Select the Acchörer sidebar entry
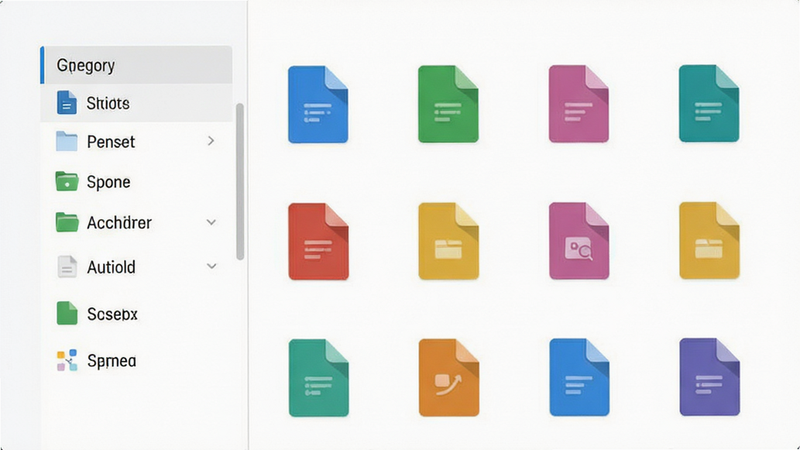Viewport: 800px width, 450px height. click(x=136, y=222)
